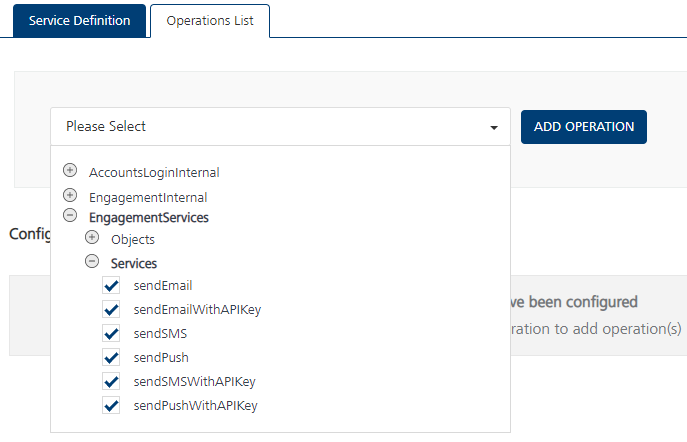Collapse the Services node minus icon
The width and height of the screenshot is (687, 442).
pos(92,262)
